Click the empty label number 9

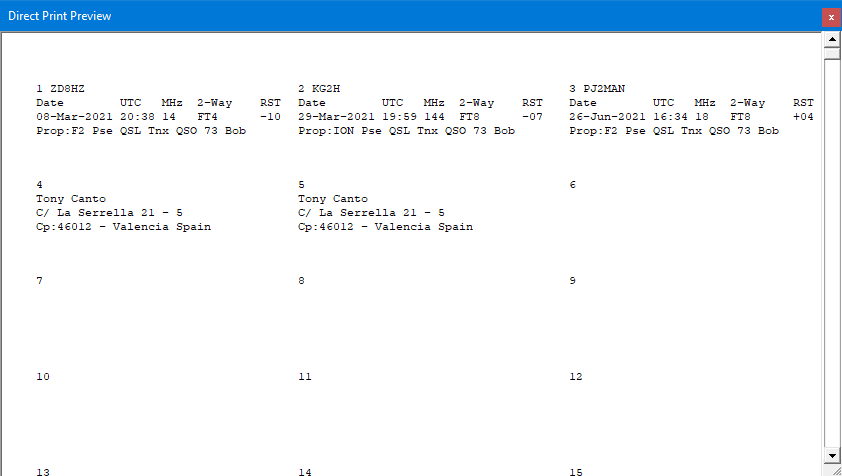click(573, 281)
